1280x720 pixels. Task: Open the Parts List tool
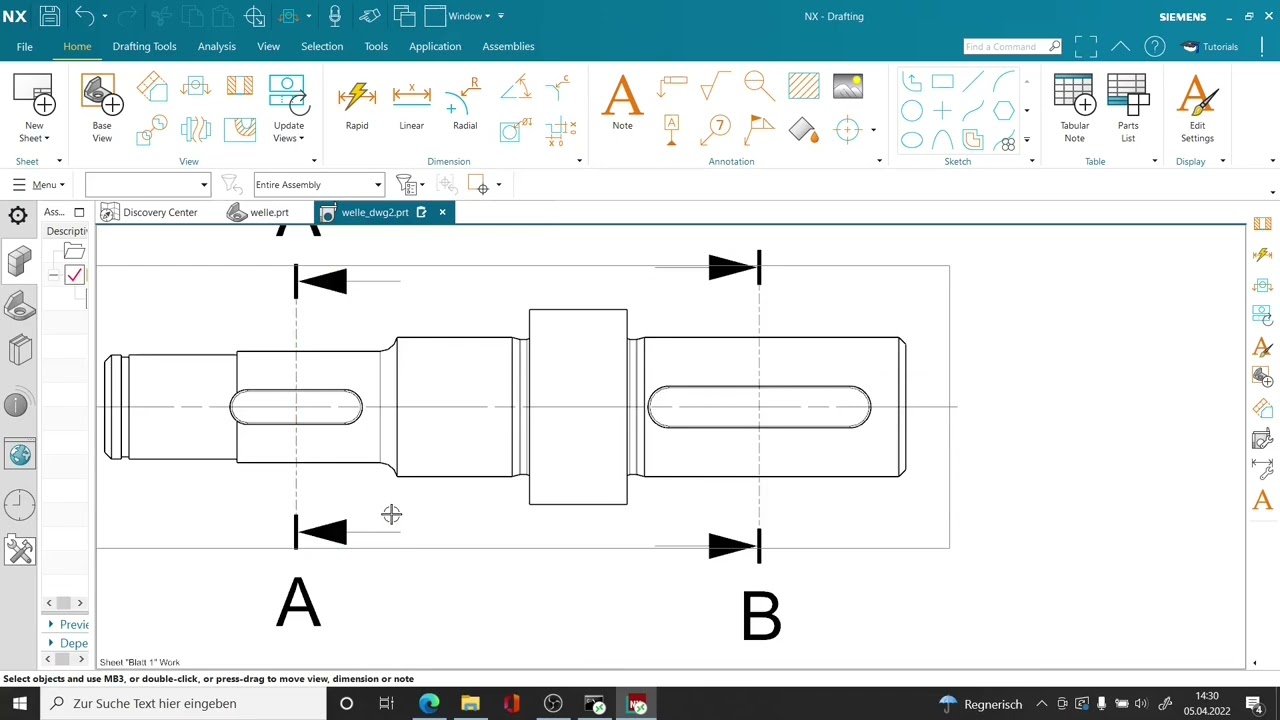pyautogui.click(x=1128, y=109)
